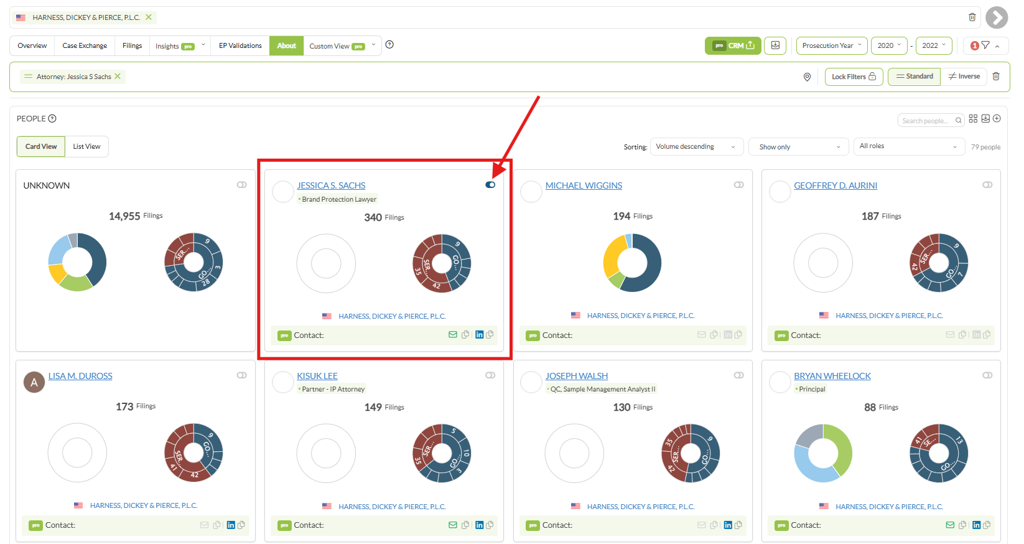Click the green CRM export button
Viewport: 1024px width, 544px height.
click(733, 46)
